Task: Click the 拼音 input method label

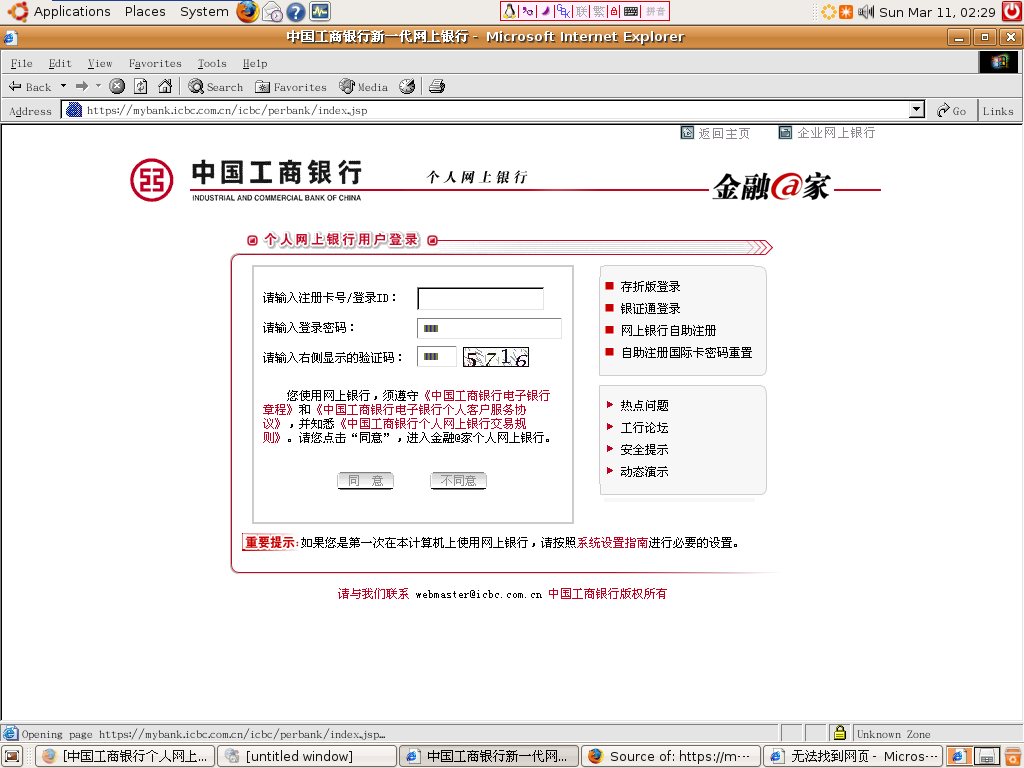Action: point(655,11)
